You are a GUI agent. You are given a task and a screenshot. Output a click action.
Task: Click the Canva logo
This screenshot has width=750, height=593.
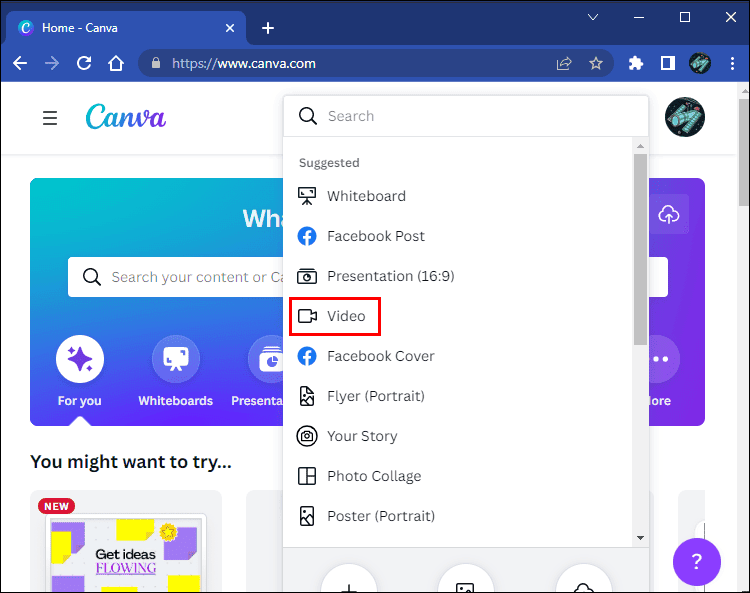click(126, 117)
